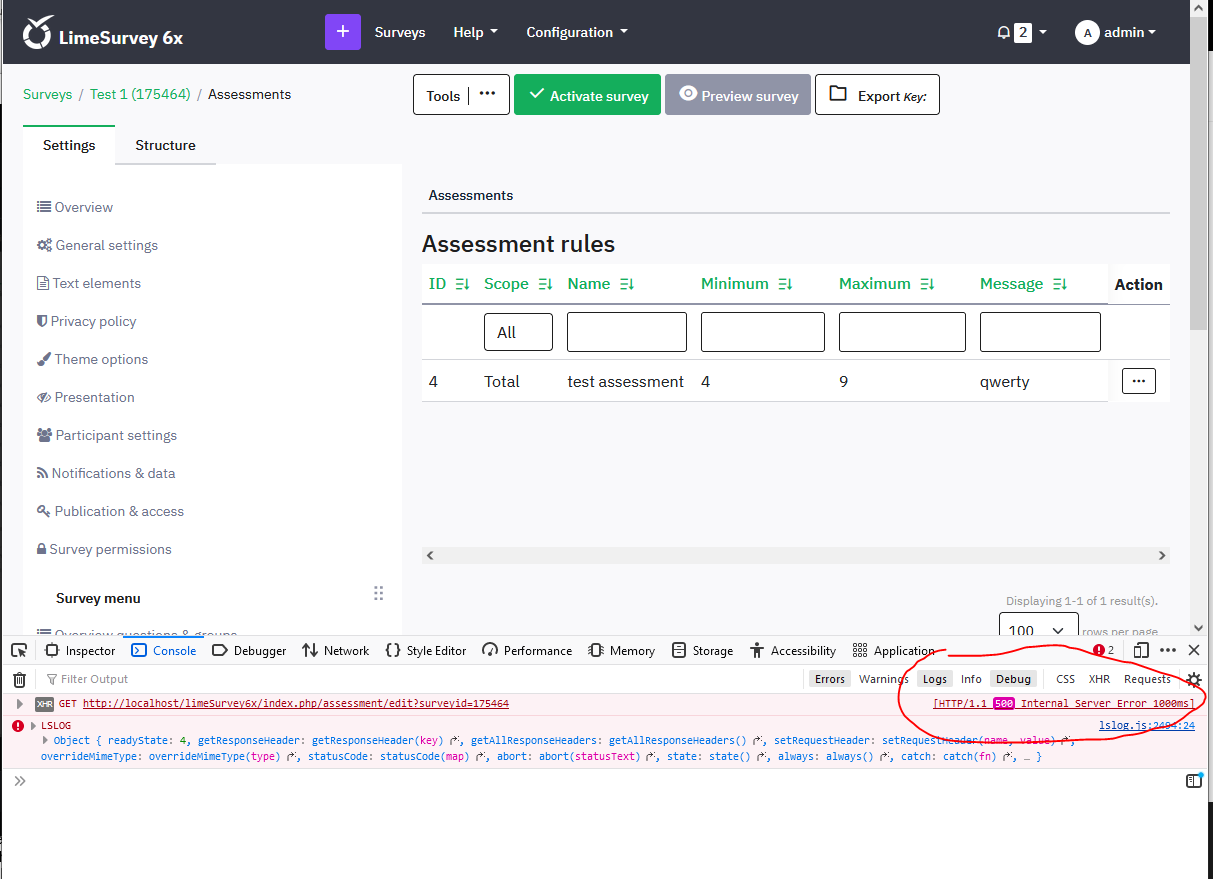Switch to the Structure tab
This screenshot has width=1213, height=879.
pos(165,145)
